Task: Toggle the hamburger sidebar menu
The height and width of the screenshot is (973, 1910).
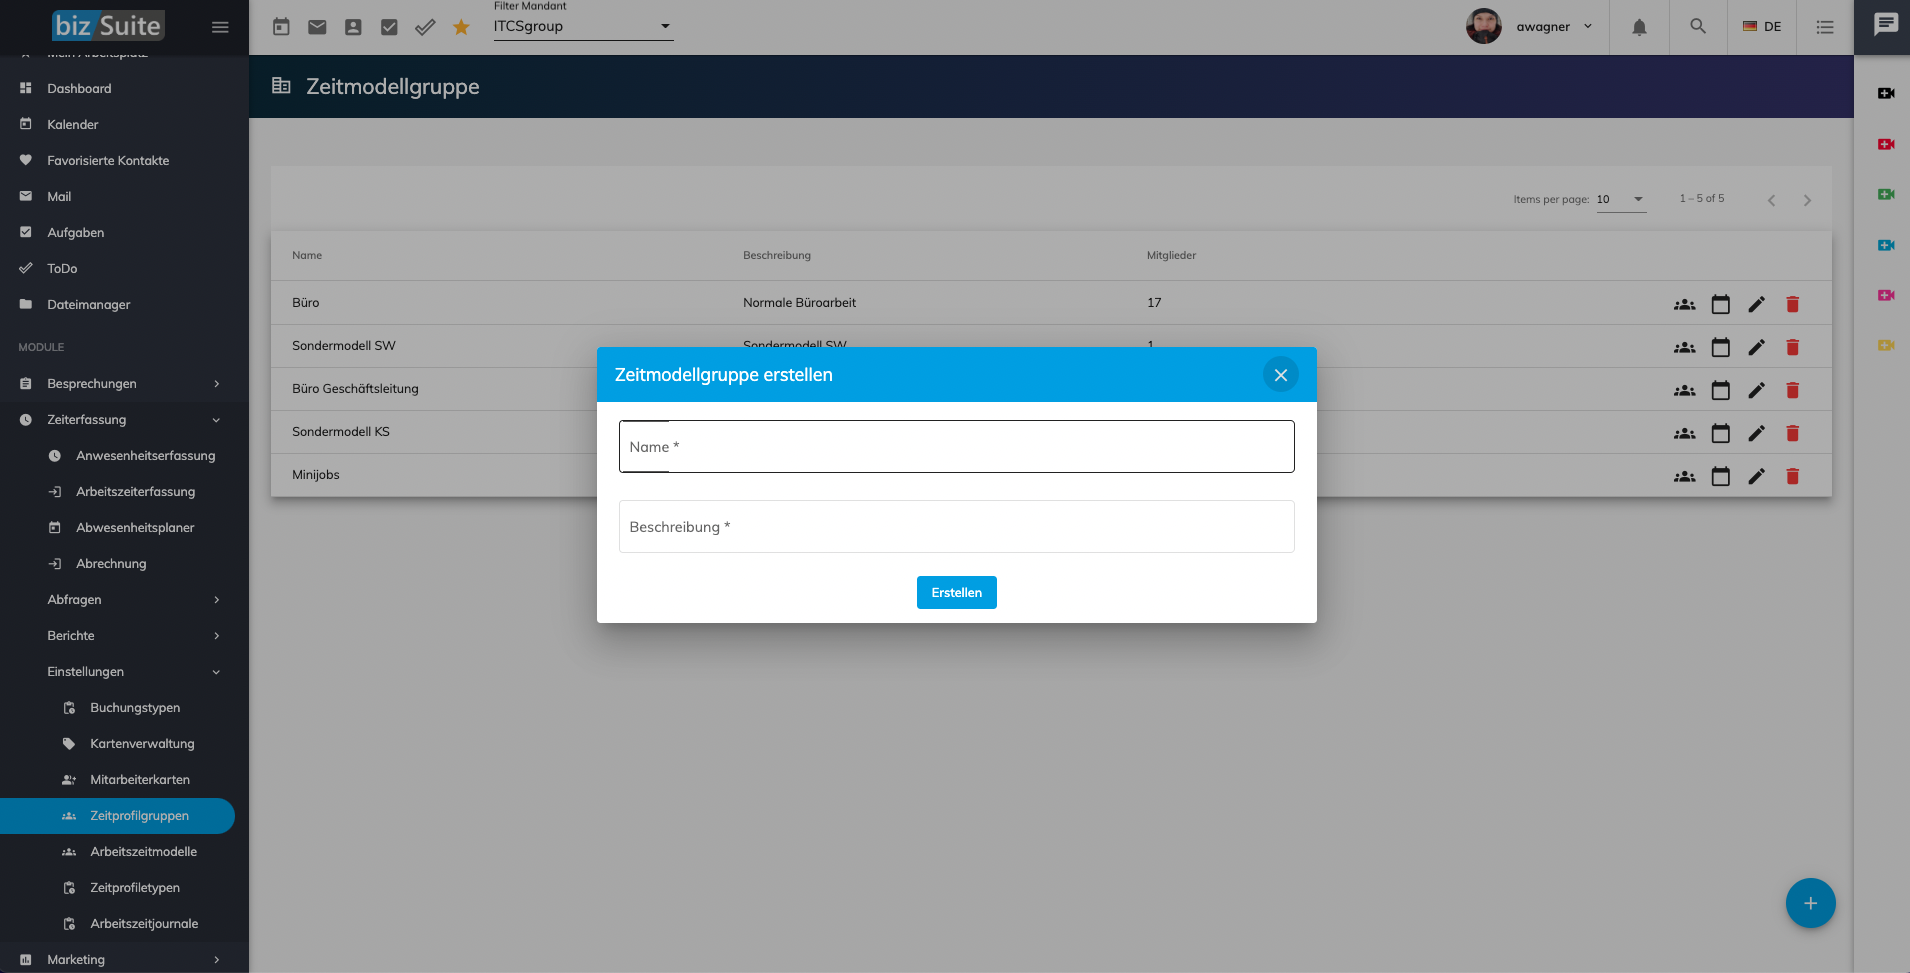Action: [x=220, y=27]
